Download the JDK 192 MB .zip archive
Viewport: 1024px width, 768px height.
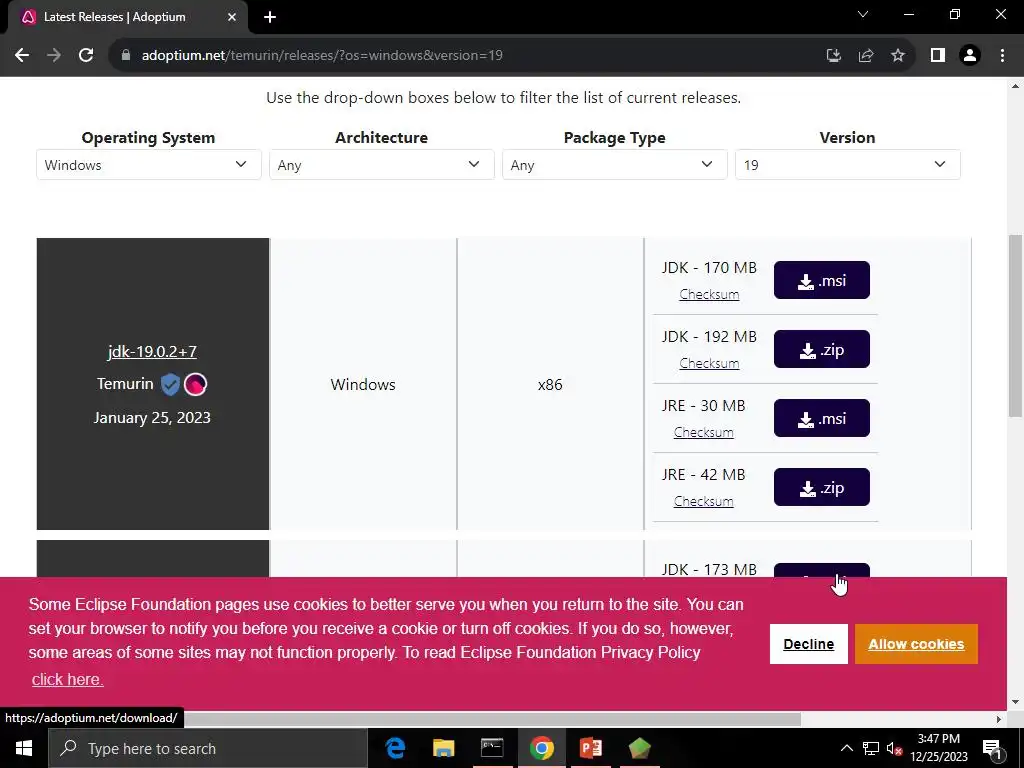click(822, 349)
